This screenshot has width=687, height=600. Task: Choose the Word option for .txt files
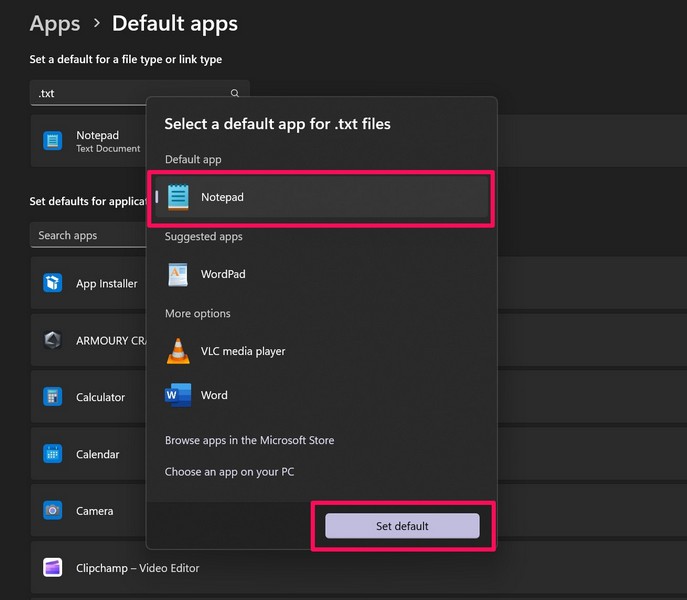[214, 395]
